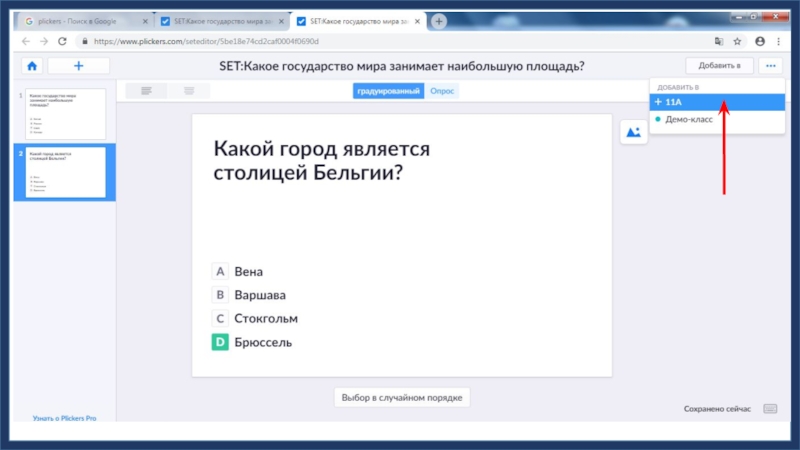Reload the page in browser
The height and width of the screenshot is (450, 800).
tap(63, 41)
